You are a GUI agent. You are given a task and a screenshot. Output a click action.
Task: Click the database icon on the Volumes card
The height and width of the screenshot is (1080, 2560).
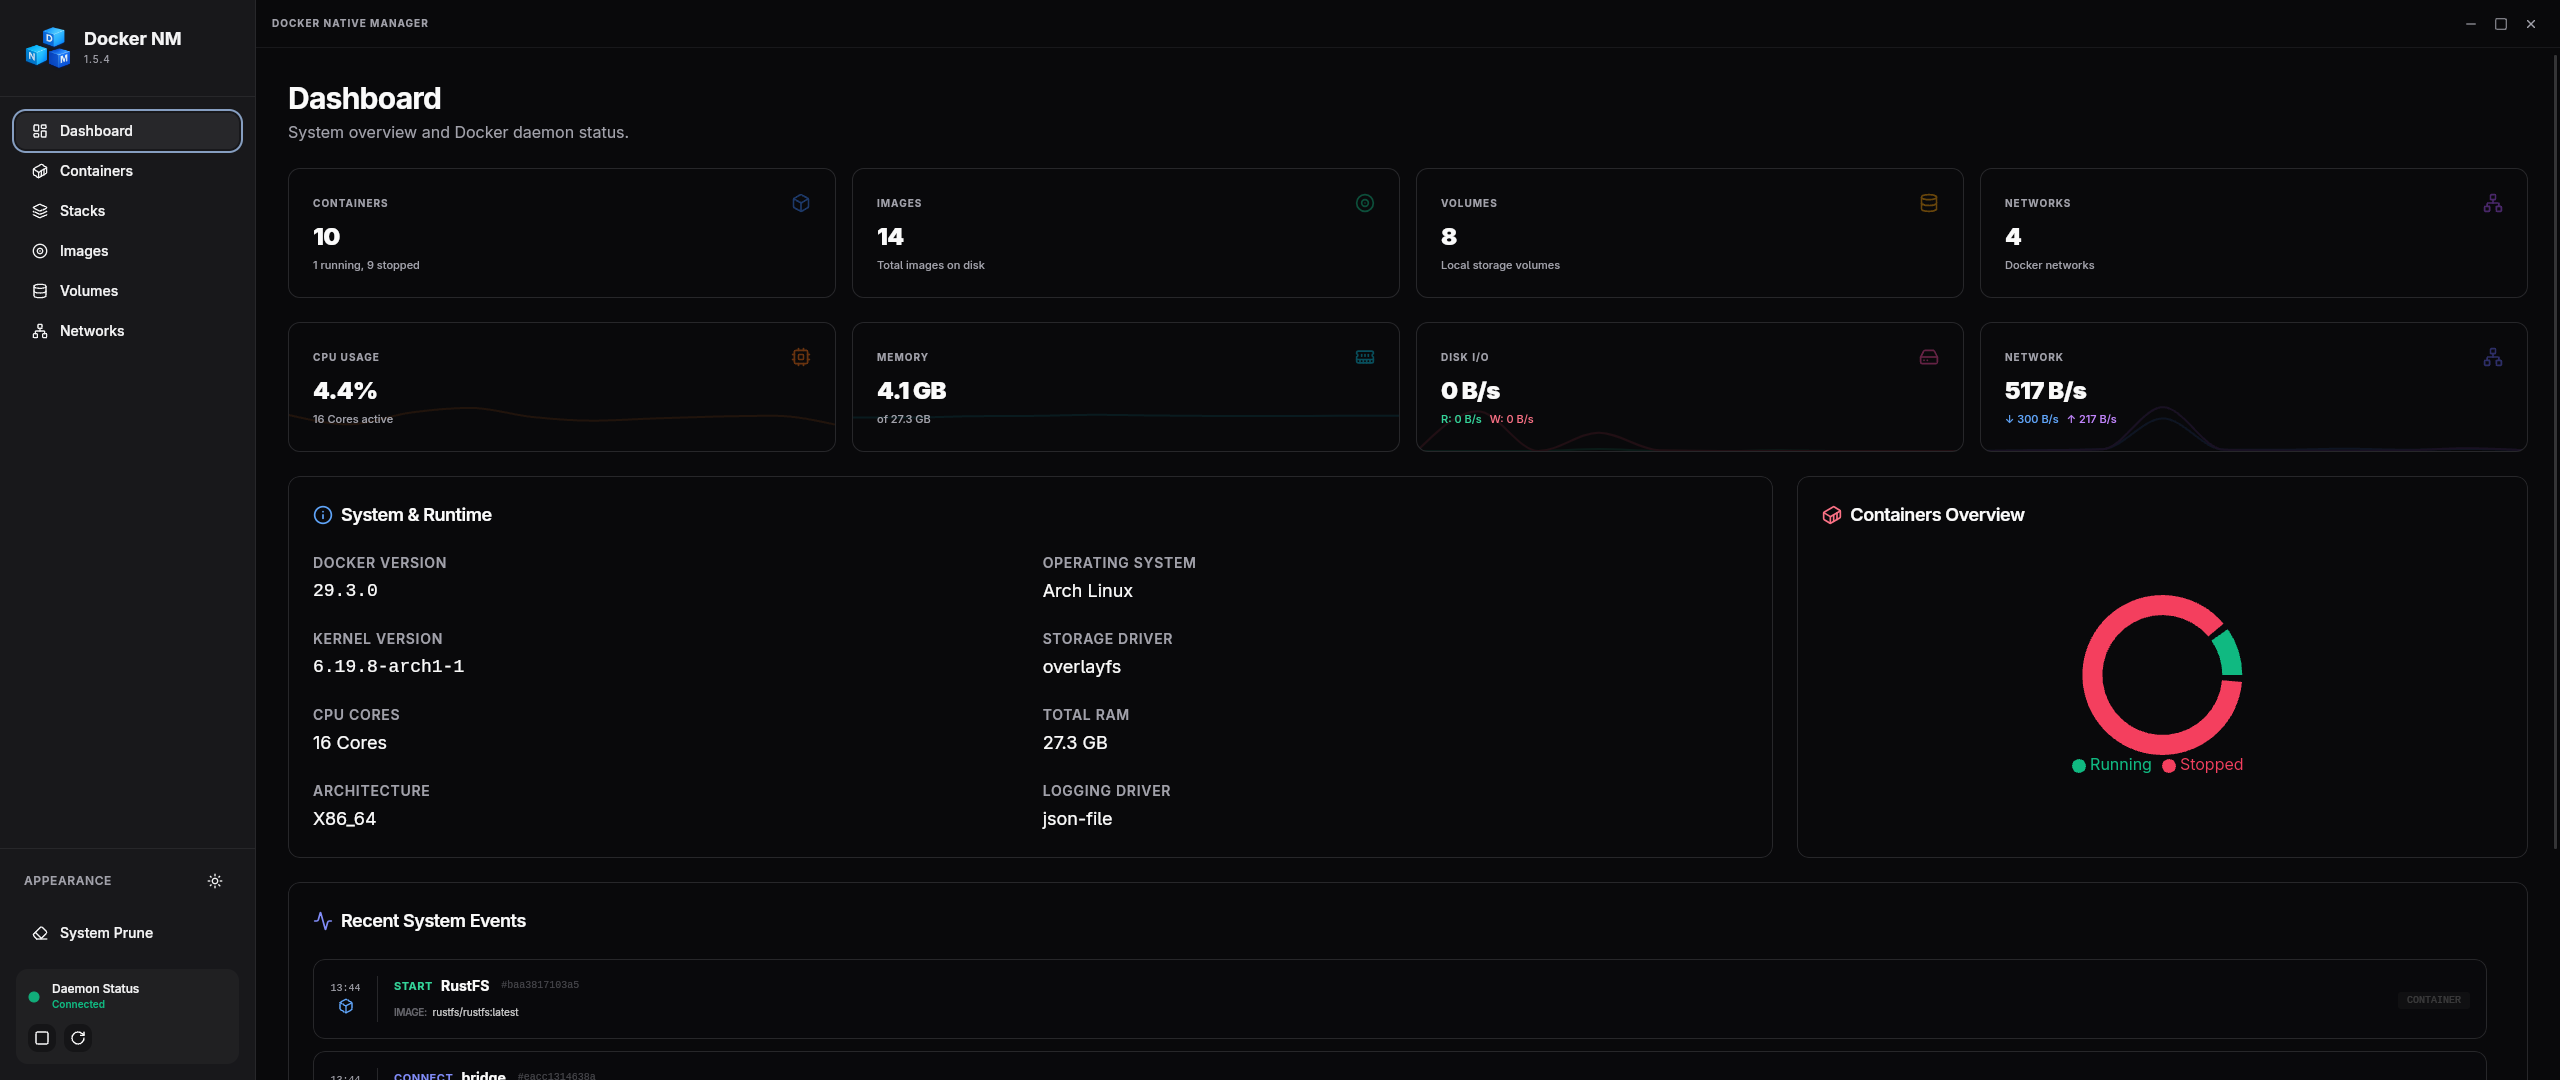1929,203
